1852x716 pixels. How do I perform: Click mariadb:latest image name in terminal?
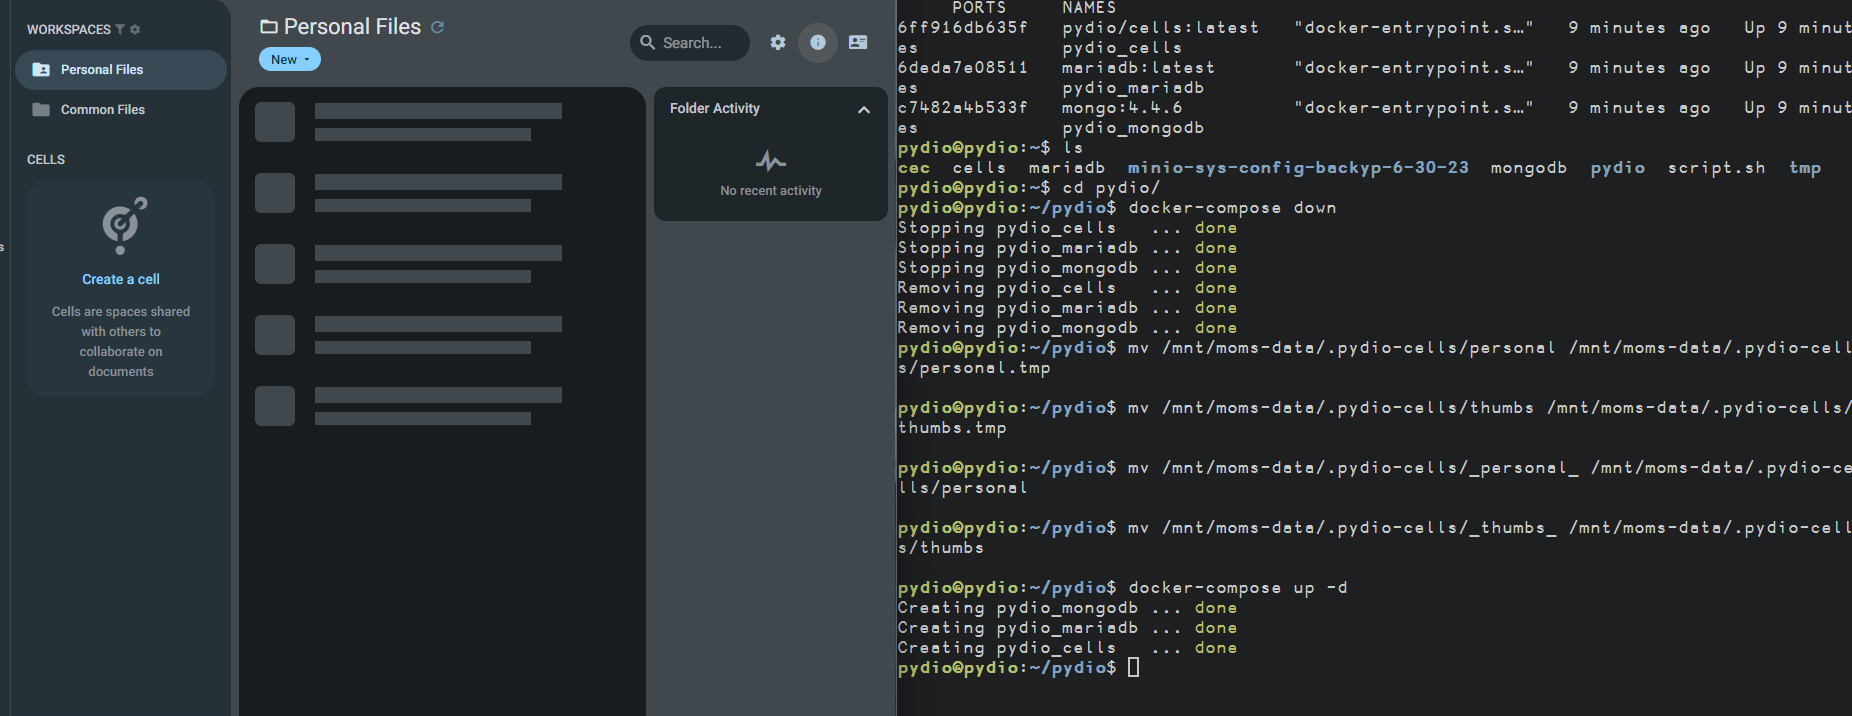(x=1138, y=68)
